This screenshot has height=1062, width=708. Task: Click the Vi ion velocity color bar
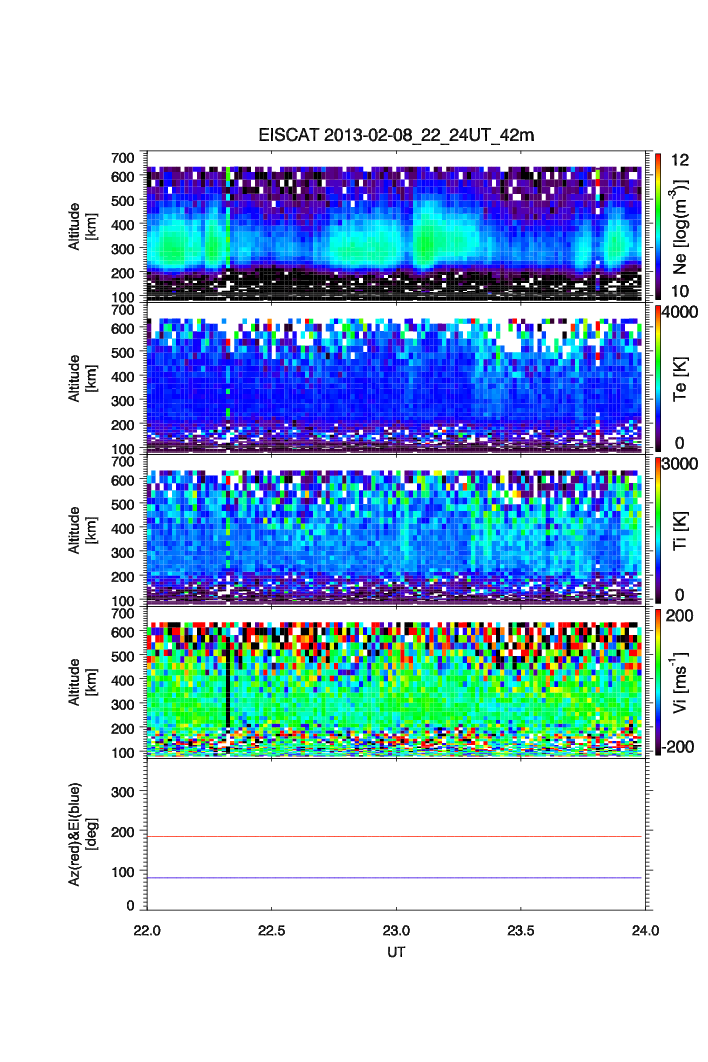pos(658,681)
